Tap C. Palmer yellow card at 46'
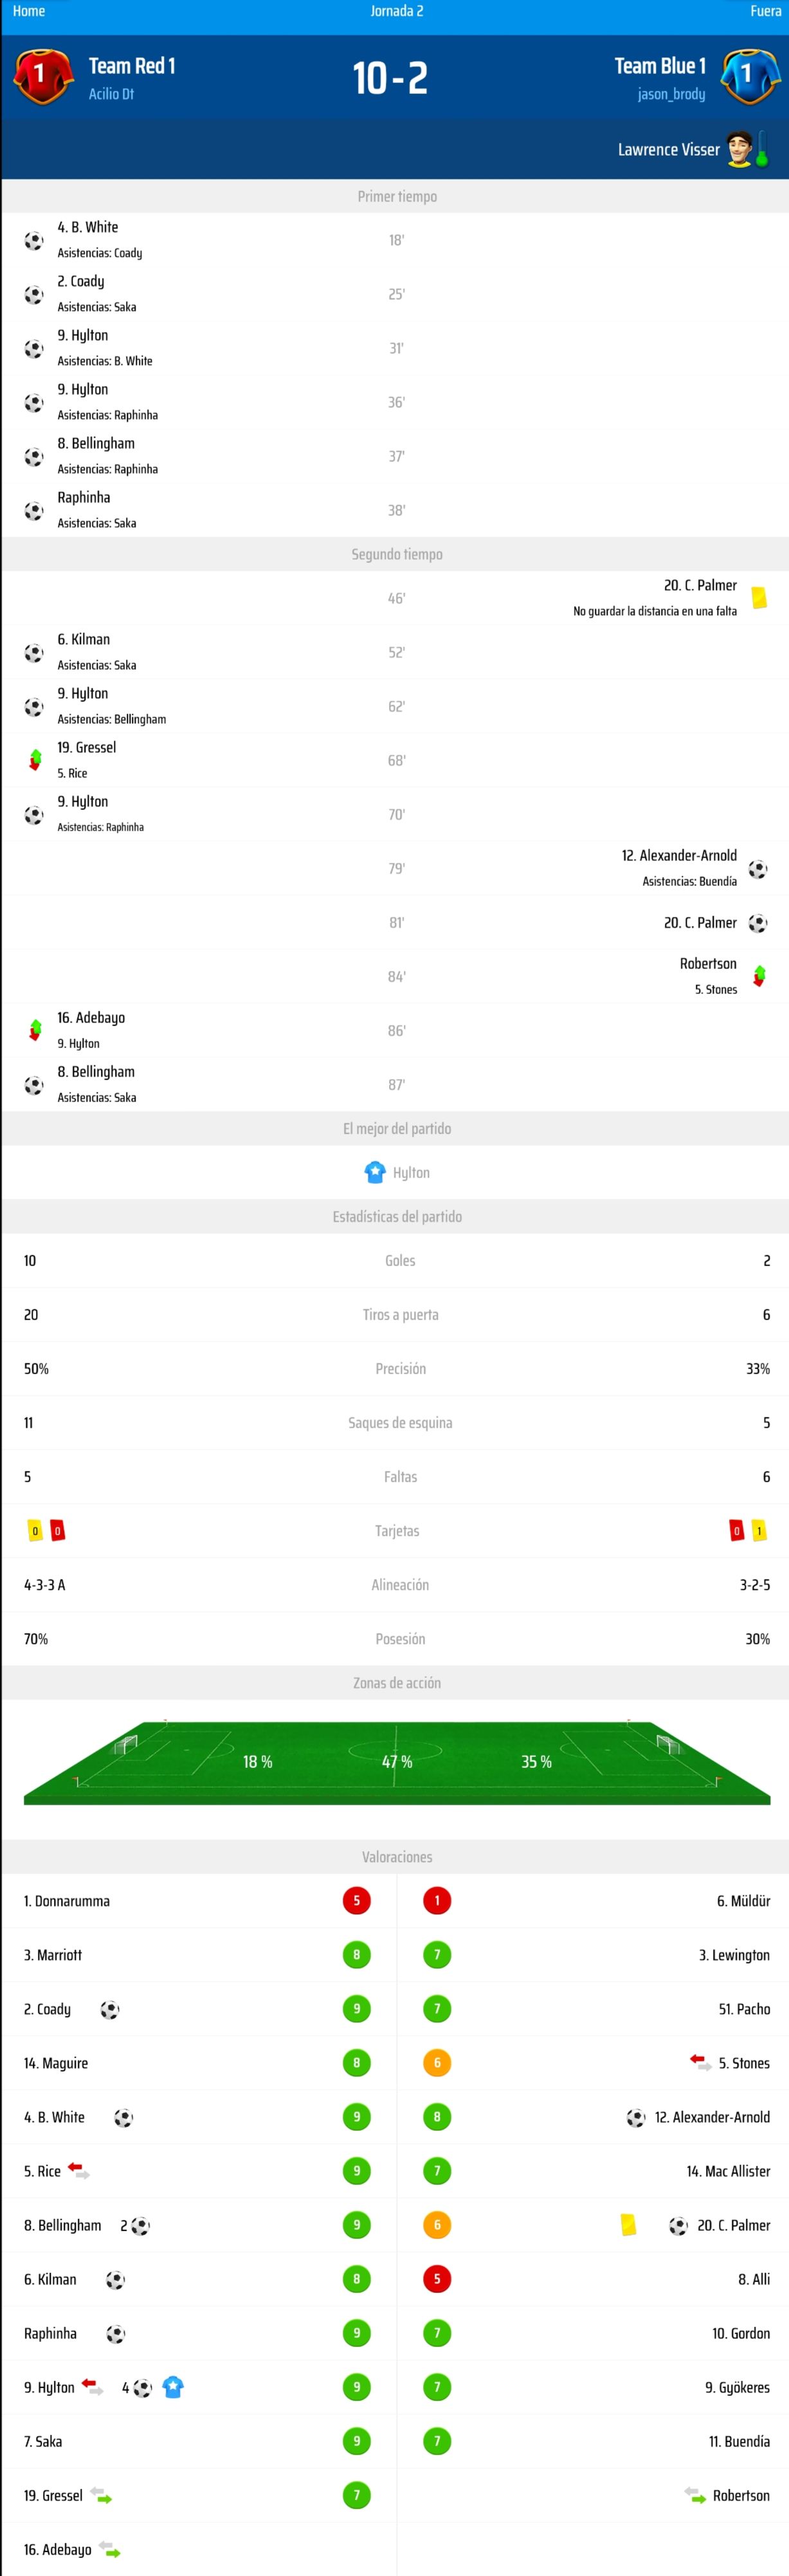This screenshot has height=2576, width=789. pos(759,598)
